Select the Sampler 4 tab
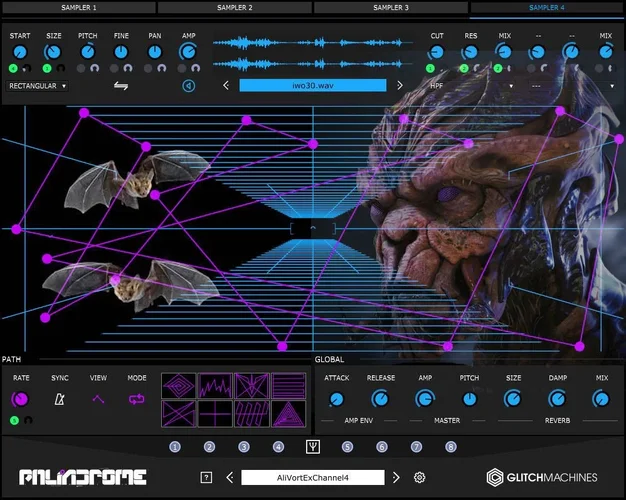This screenshot has width=626, height=500. [x=547, y=7]
